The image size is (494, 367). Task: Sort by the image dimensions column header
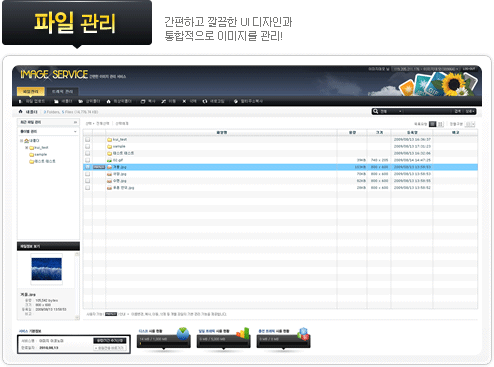tap(379, 133)
